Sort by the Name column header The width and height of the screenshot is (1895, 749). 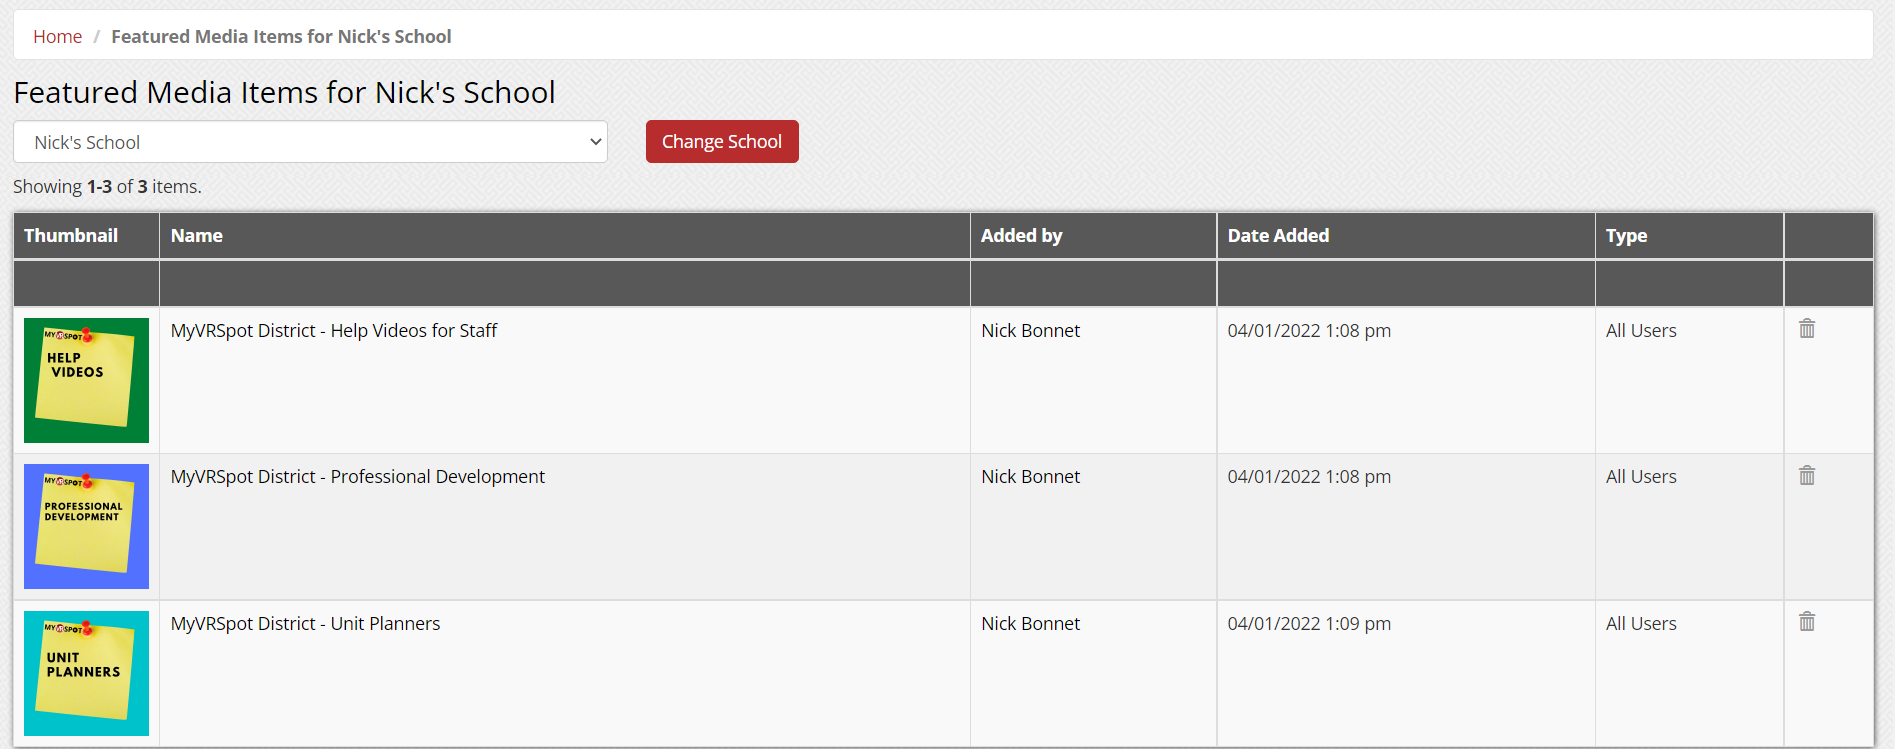tap(197, 236)
